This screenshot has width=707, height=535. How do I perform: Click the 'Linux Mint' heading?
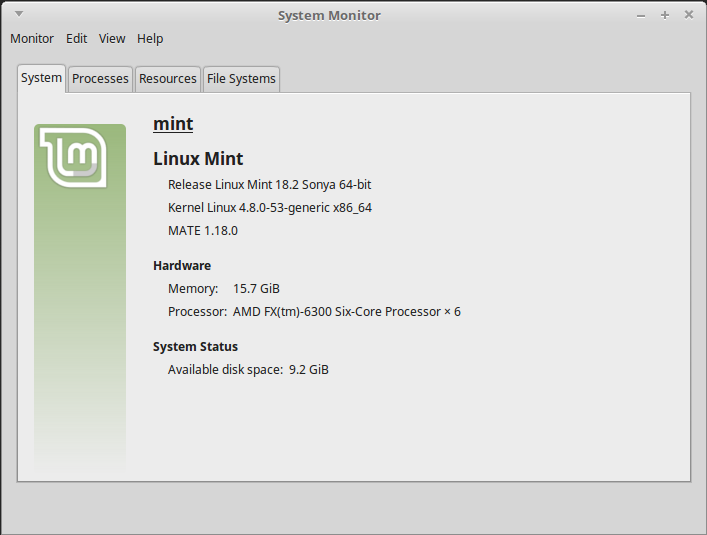click(198, 159)
